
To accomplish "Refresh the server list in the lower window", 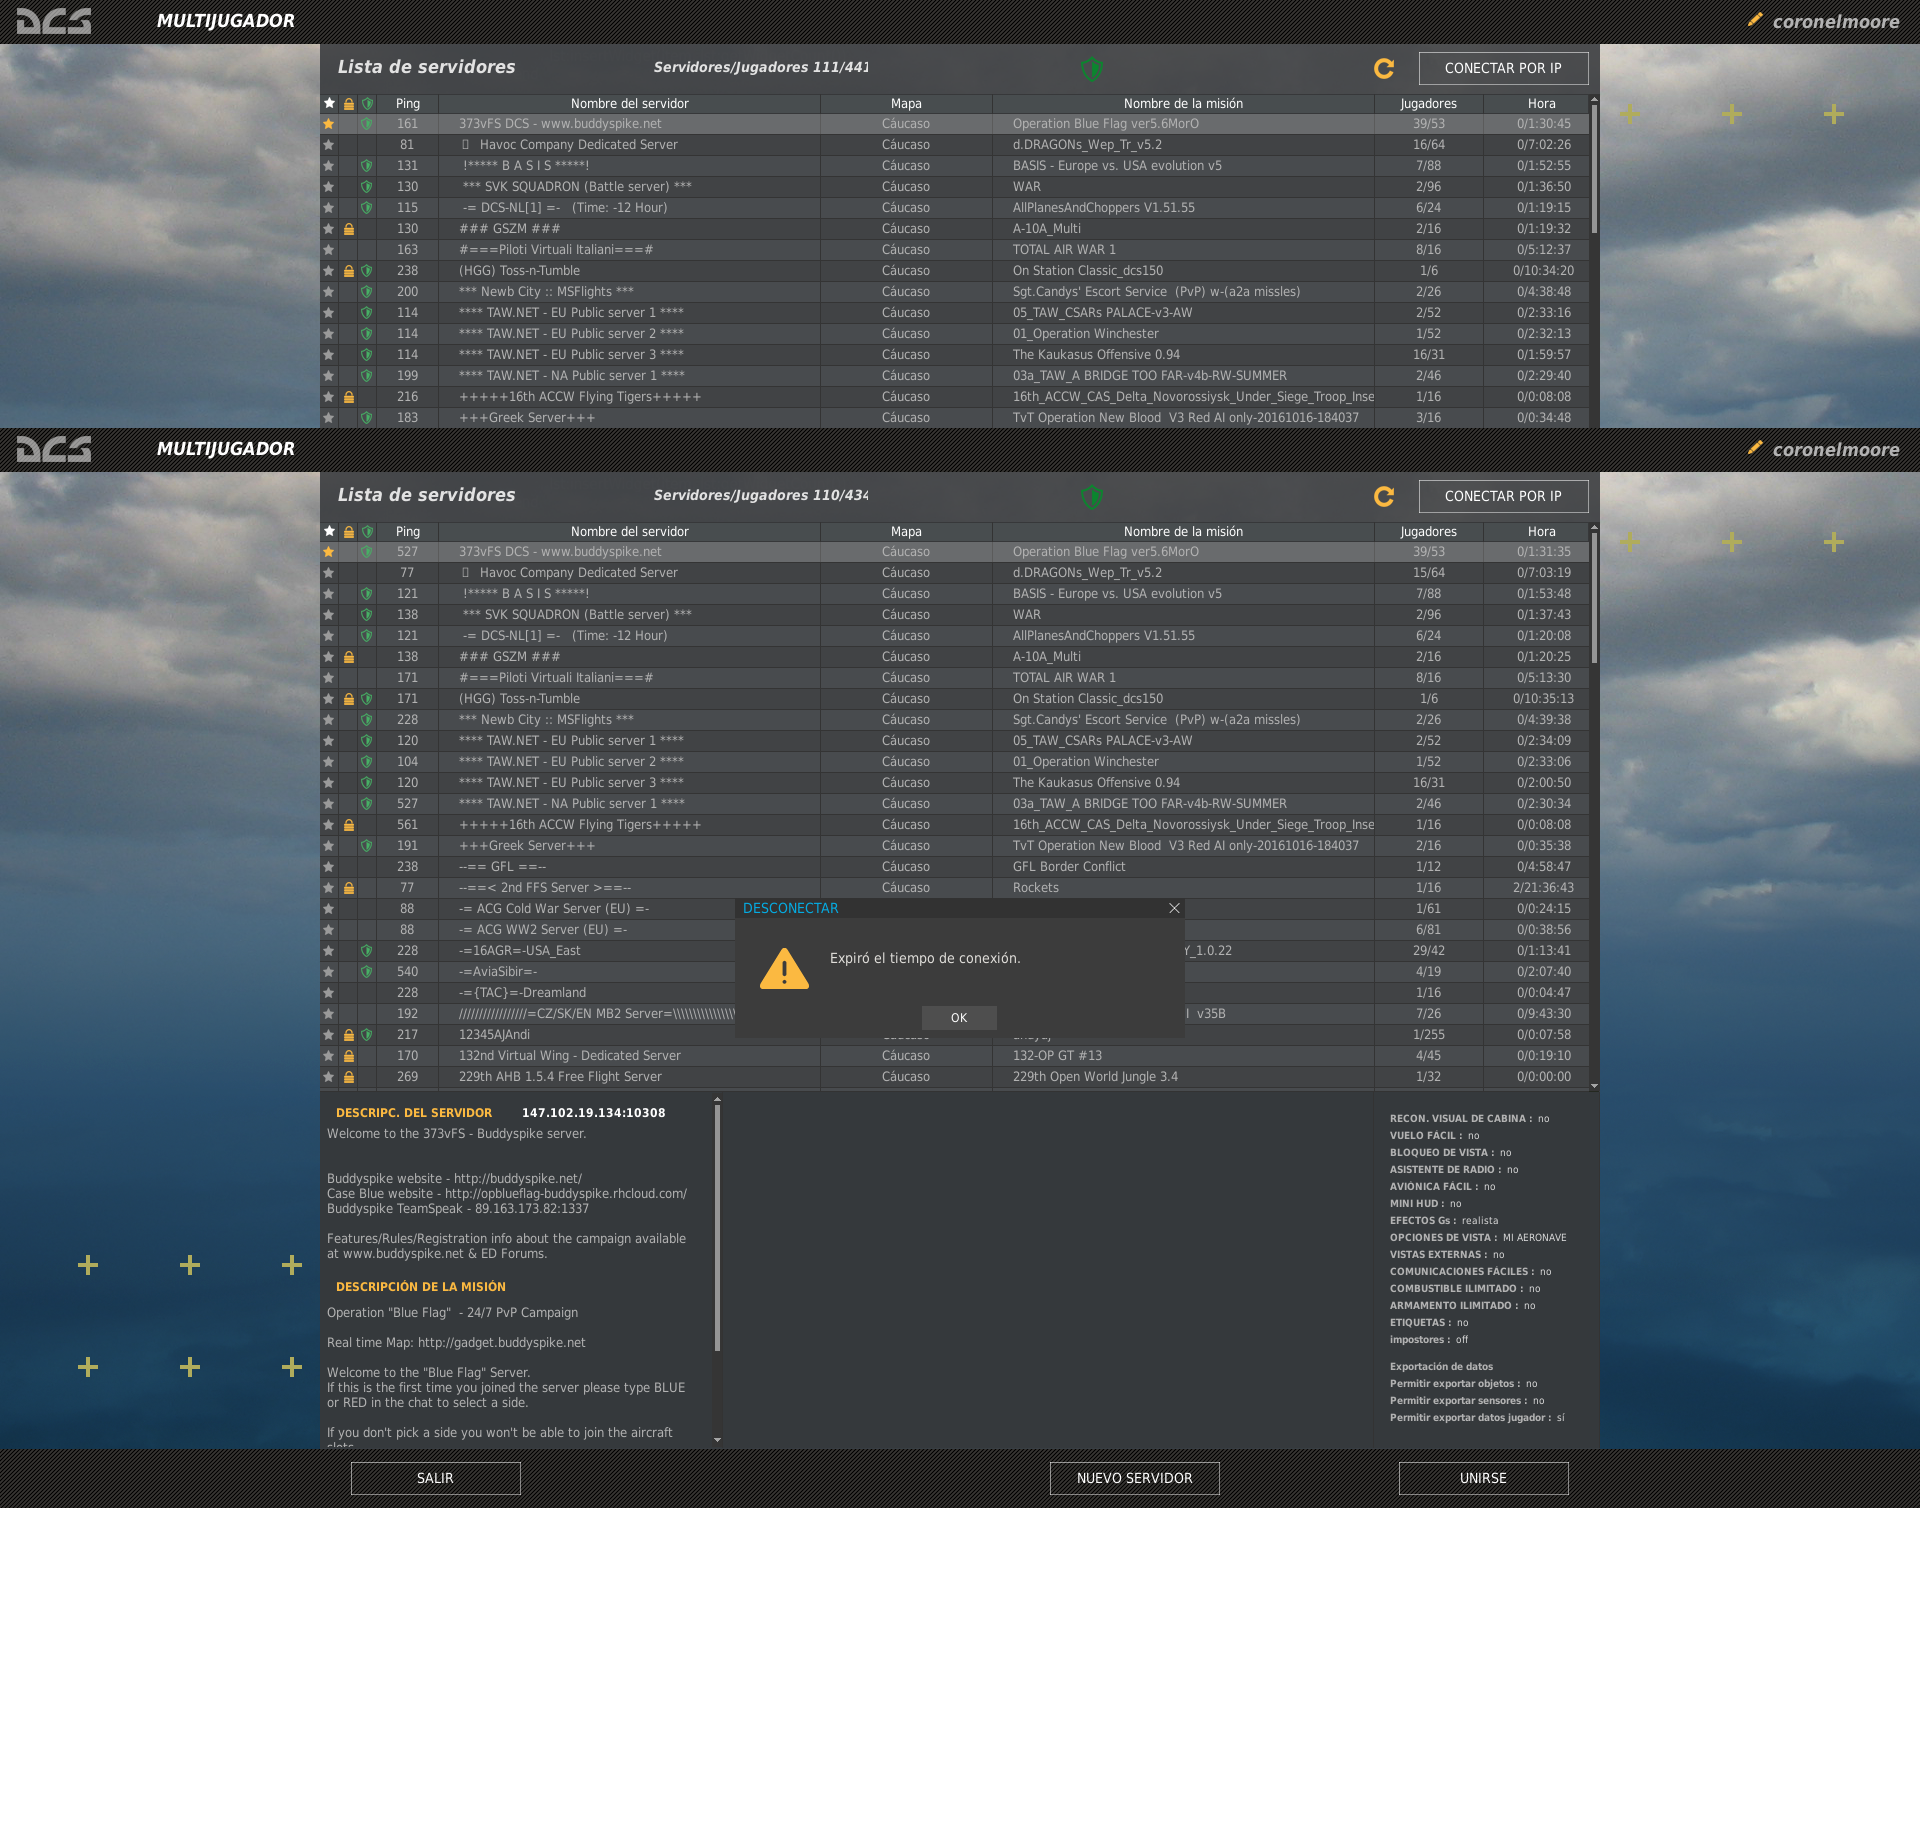I will (x=1384, y=496).
